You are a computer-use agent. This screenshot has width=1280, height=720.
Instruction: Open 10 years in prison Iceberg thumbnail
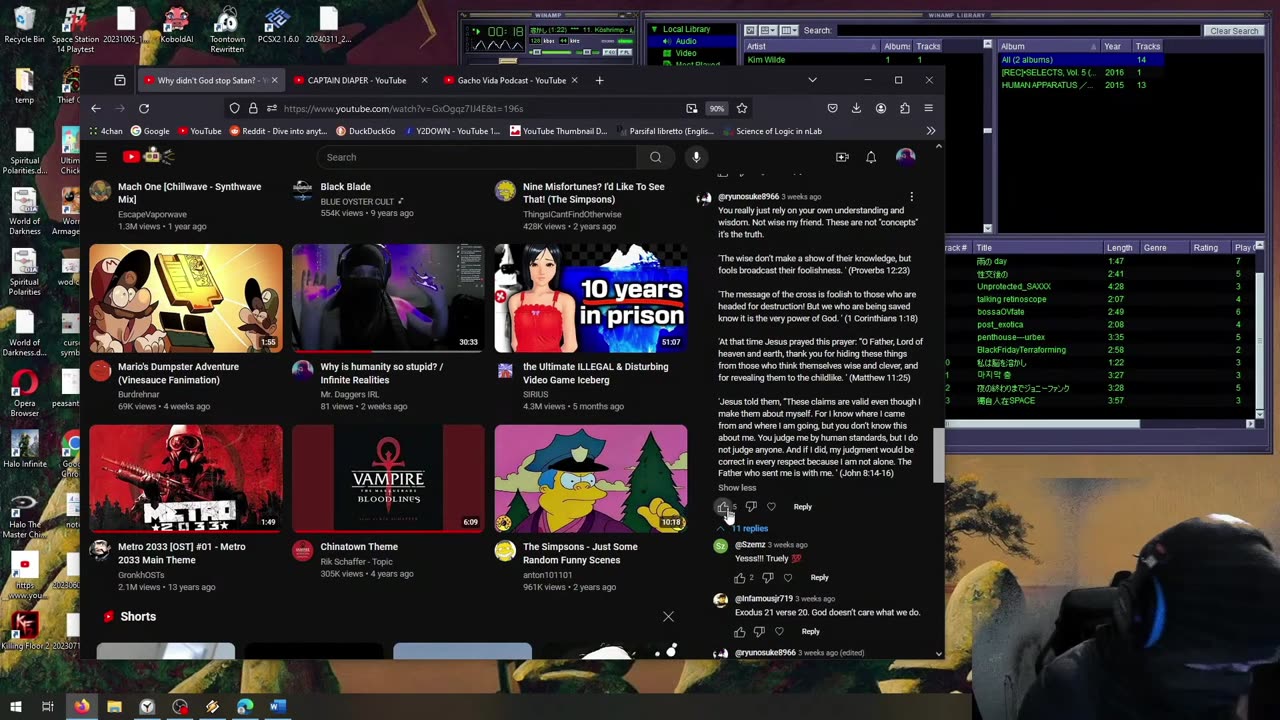(591, 298)
